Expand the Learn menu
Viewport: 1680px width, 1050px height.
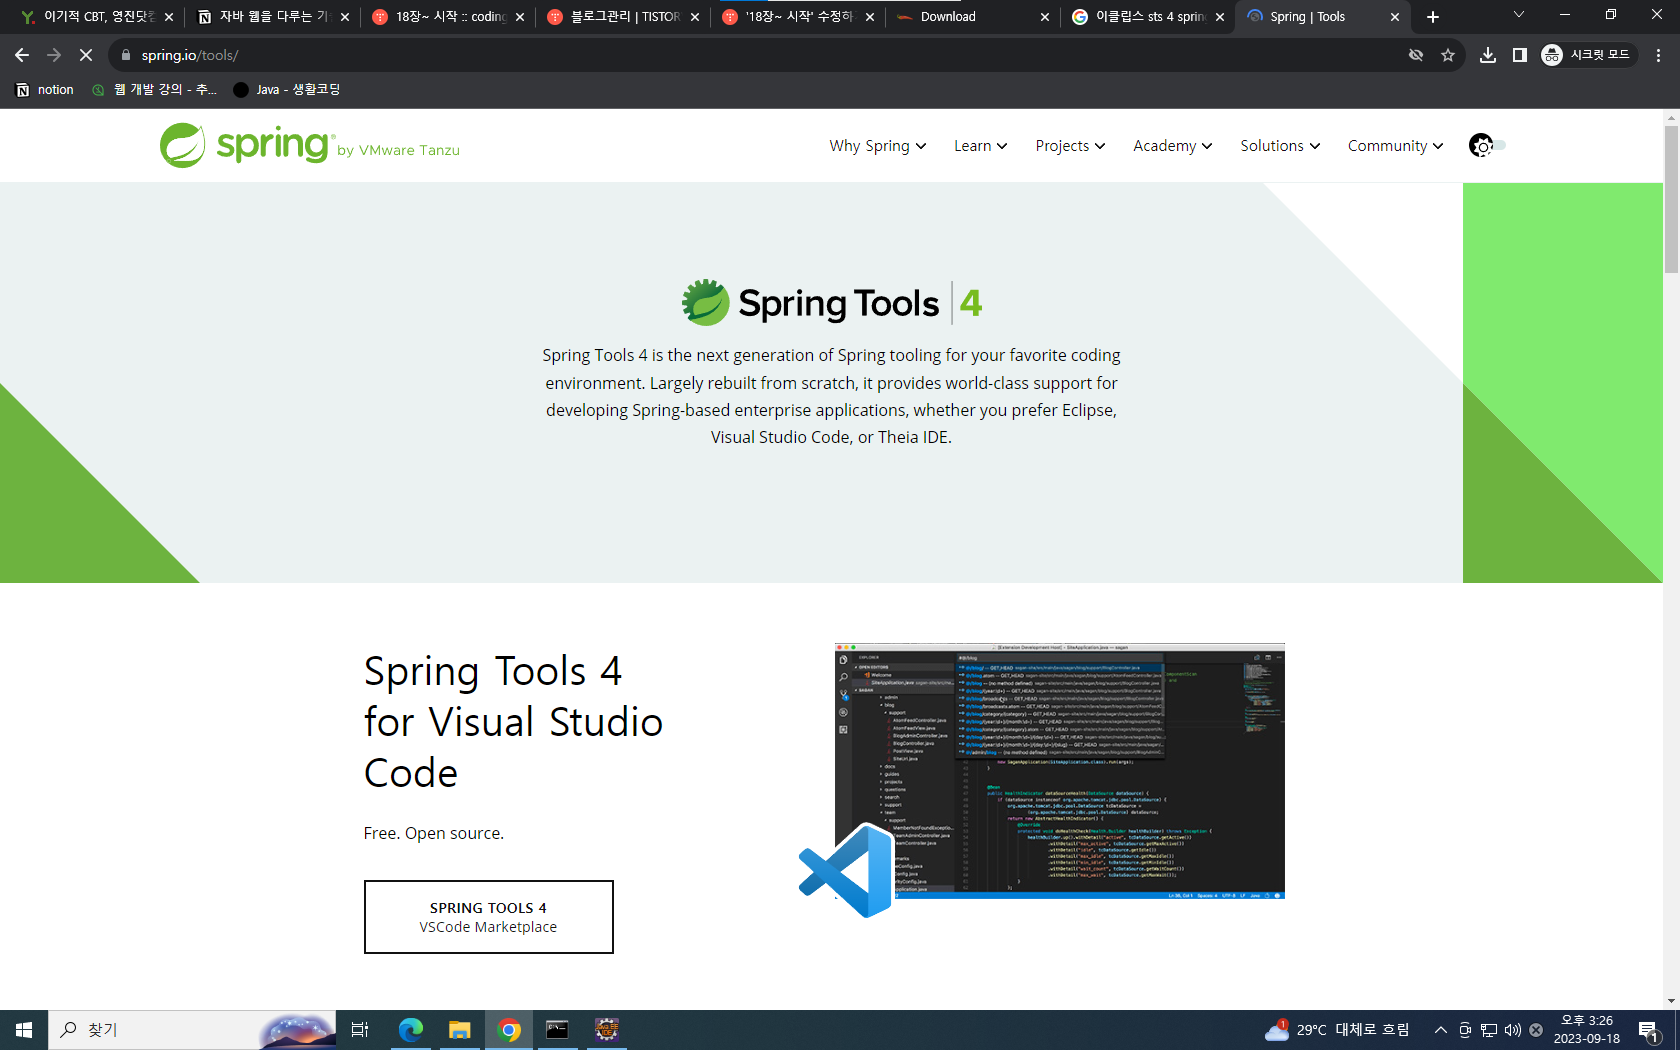pyautogui.click(x=980, y=146)
